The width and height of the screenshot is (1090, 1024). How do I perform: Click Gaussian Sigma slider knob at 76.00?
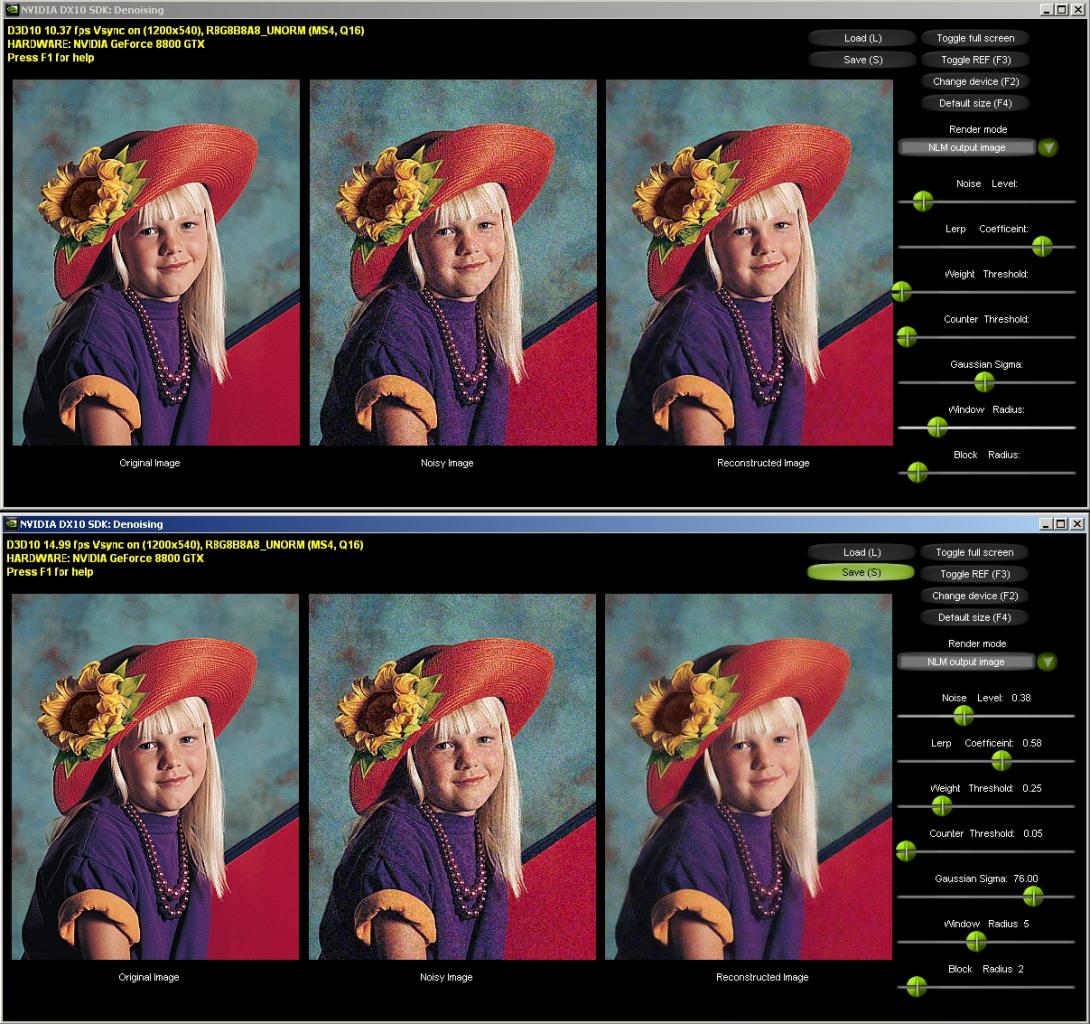[x=1033, y=897]
